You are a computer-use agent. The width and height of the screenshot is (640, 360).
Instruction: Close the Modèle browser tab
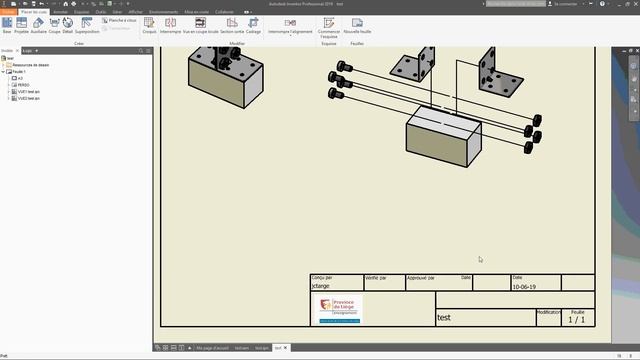click(17, 51)
